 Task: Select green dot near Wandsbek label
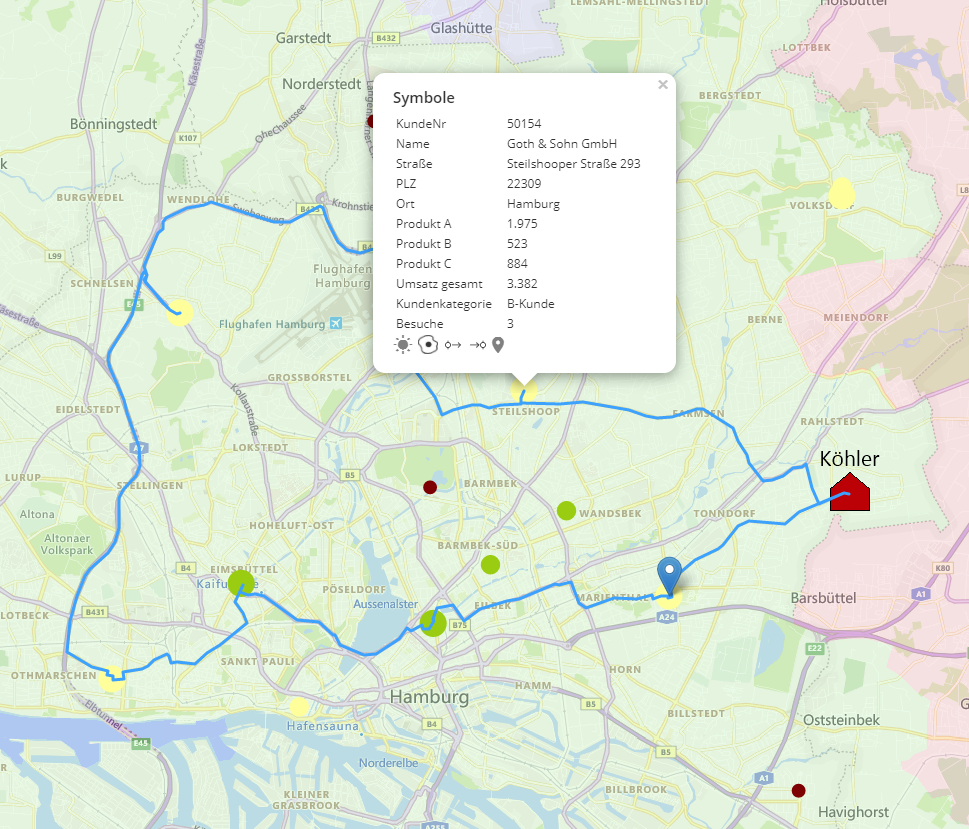[x=566, y=510]
